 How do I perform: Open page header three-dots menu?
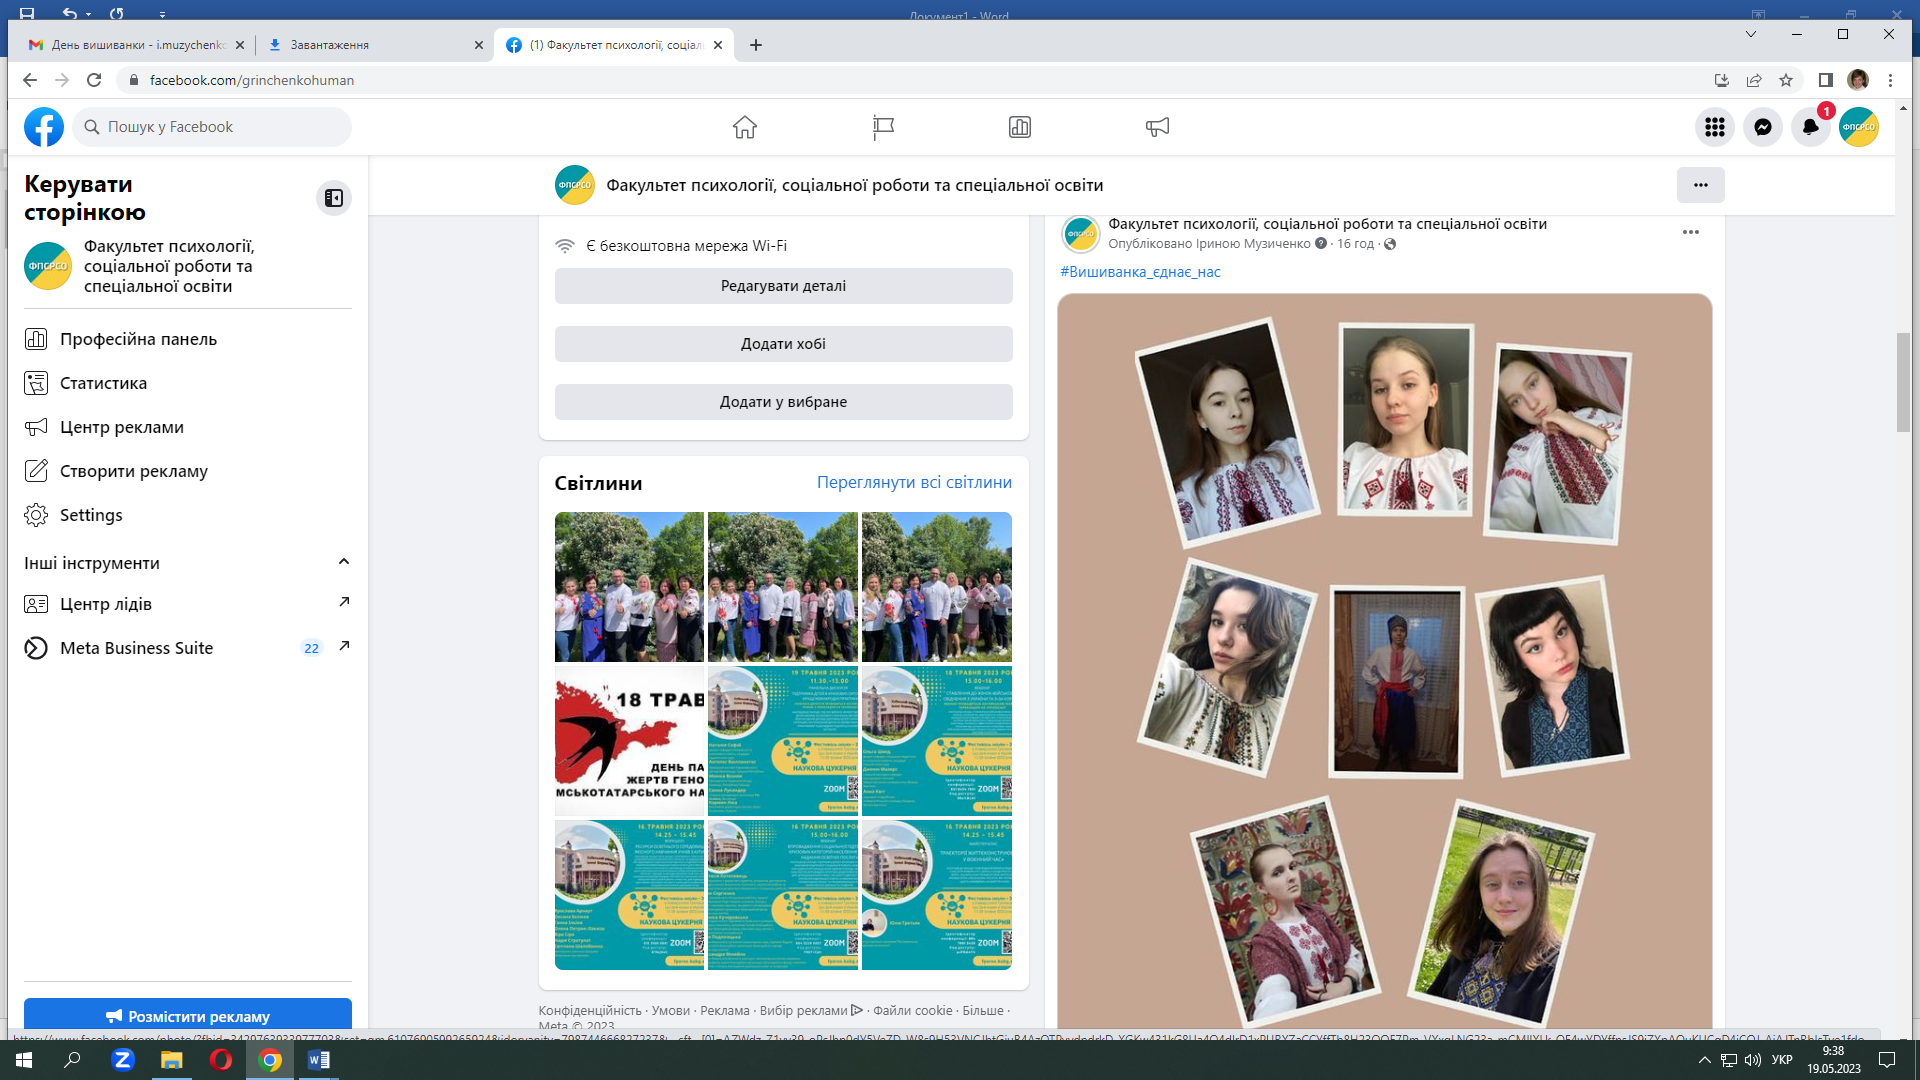[x=1700, y=185]
